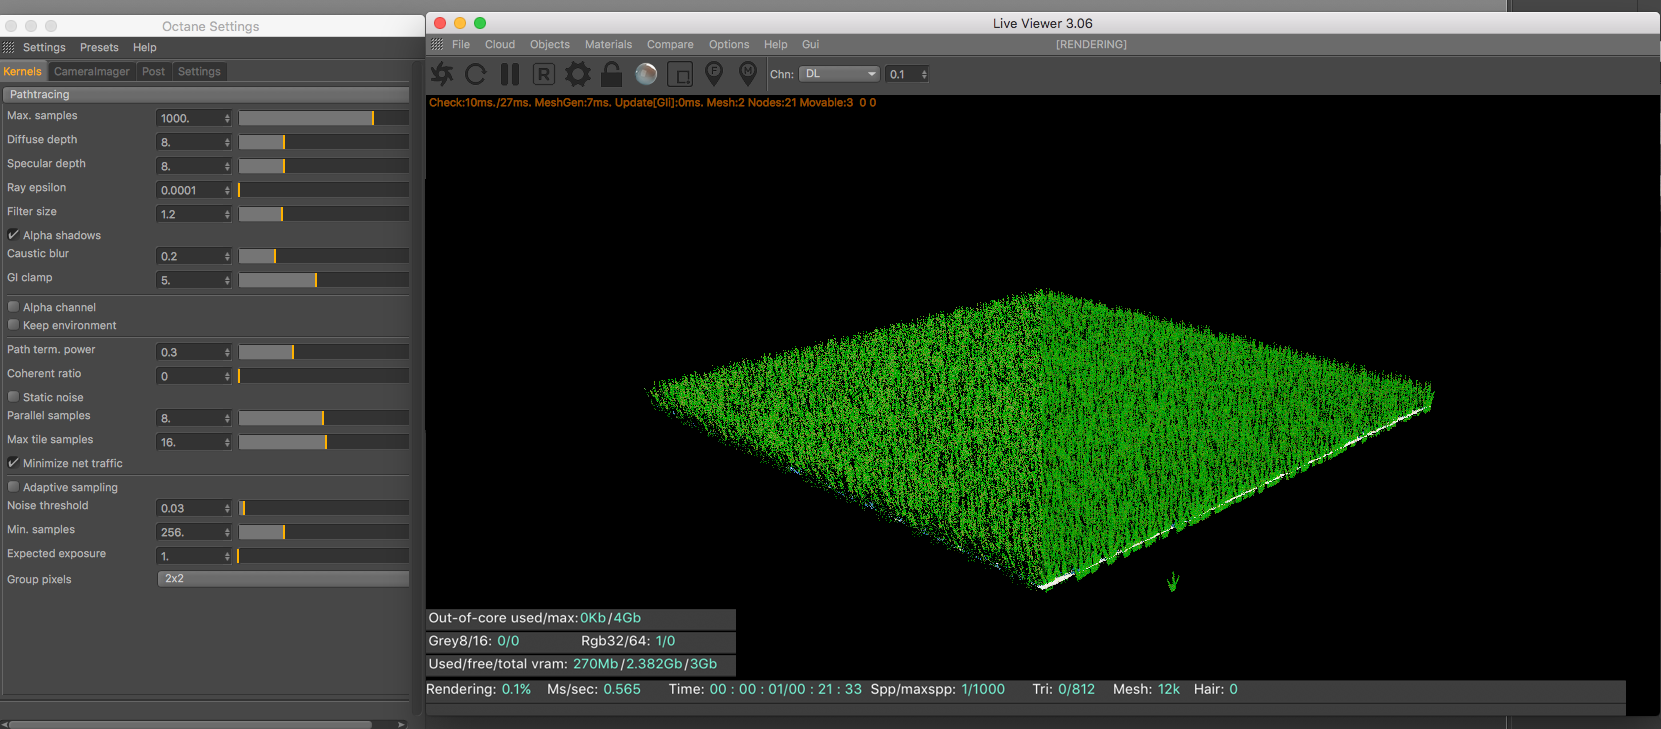Pause the Live Viewer render
1661x729 pixels.
coord(510,74)
